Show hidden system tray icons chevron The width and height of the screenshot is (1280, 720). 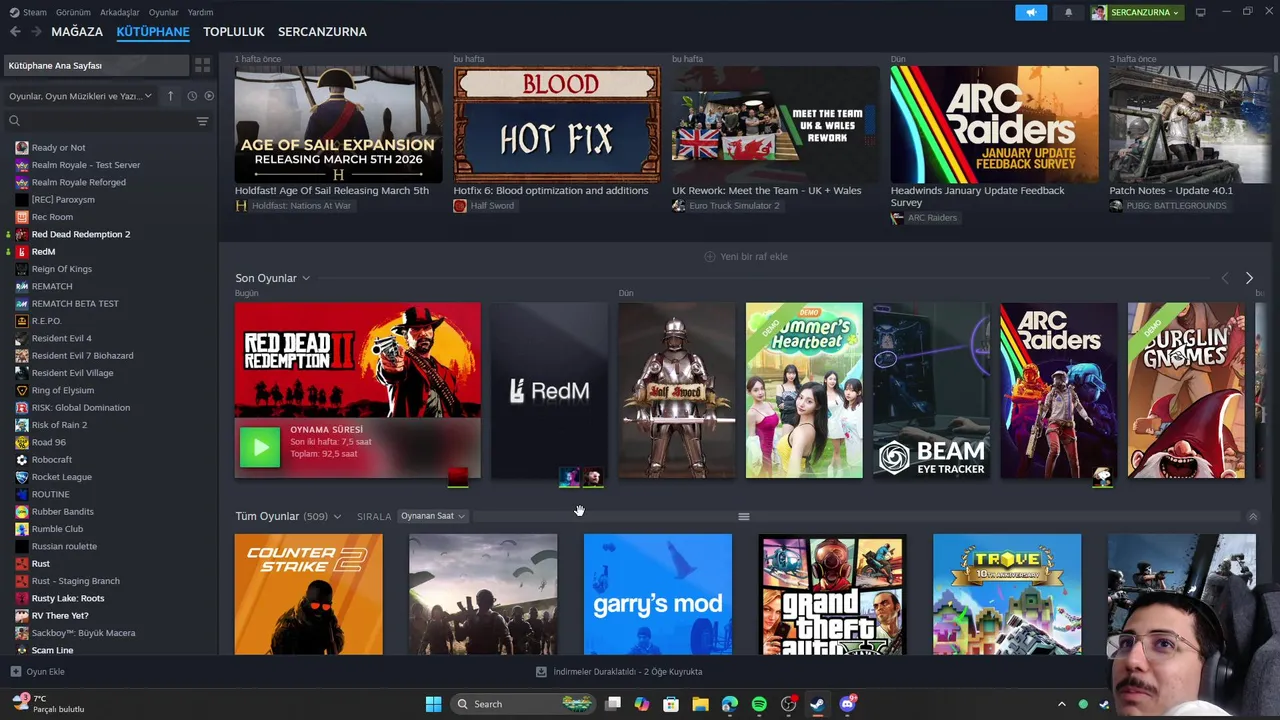[1062, 704]
